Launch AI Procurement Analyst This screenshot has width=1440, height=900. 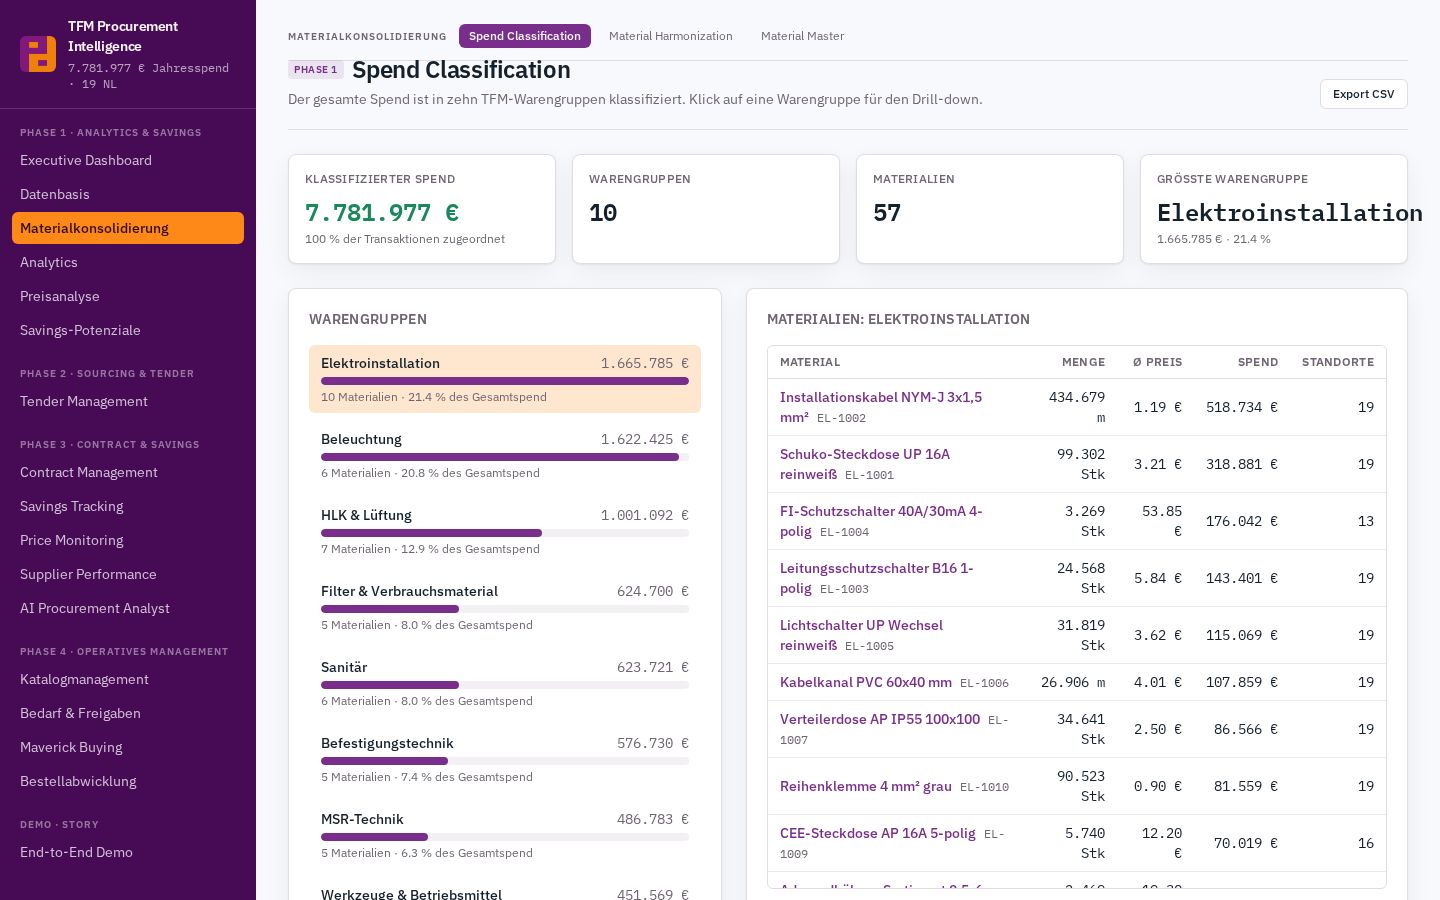128,608
